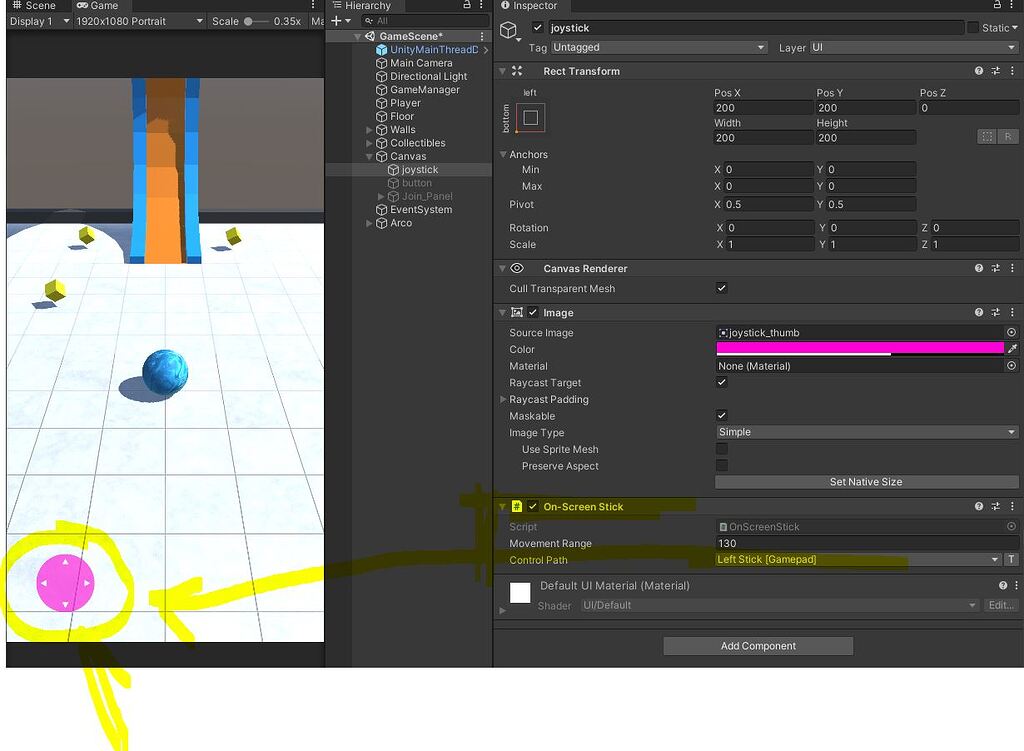1024x751 pixels.
Task: Expand the Walls object in the Hierarchy
Action: point(370,129)
